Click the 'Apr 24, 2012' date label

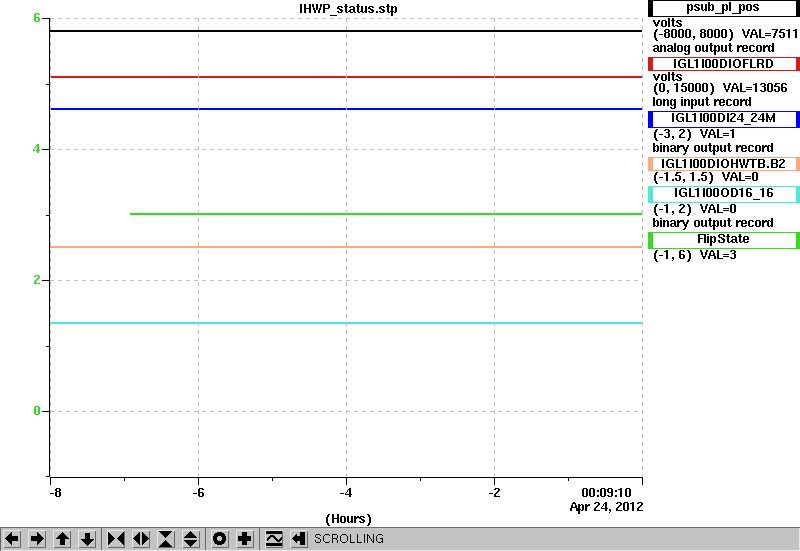(x=606, y=507)
